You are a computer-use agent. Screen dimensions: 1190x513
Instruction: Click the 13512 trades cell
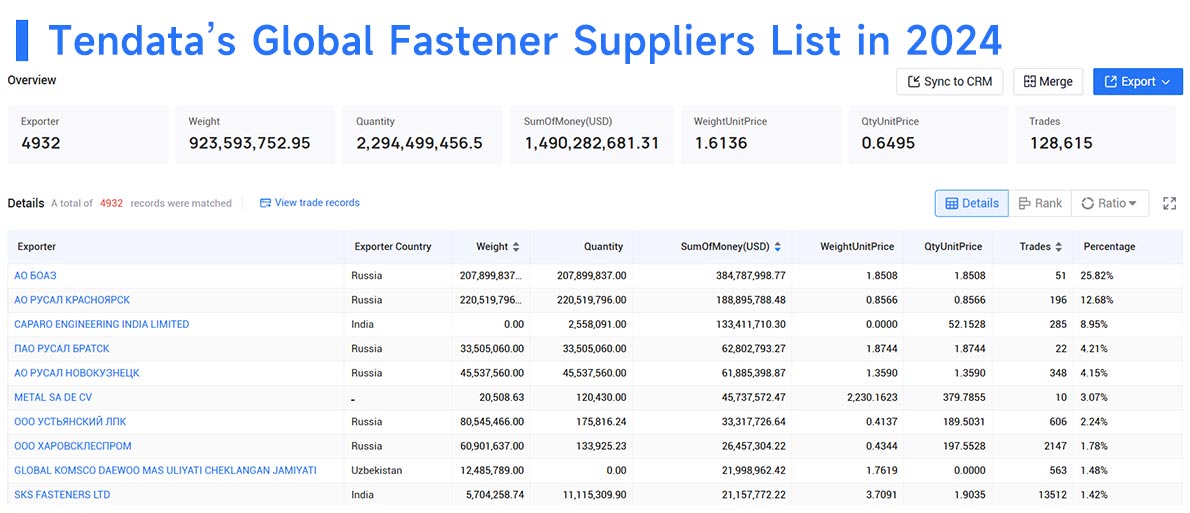point(1052,495)
